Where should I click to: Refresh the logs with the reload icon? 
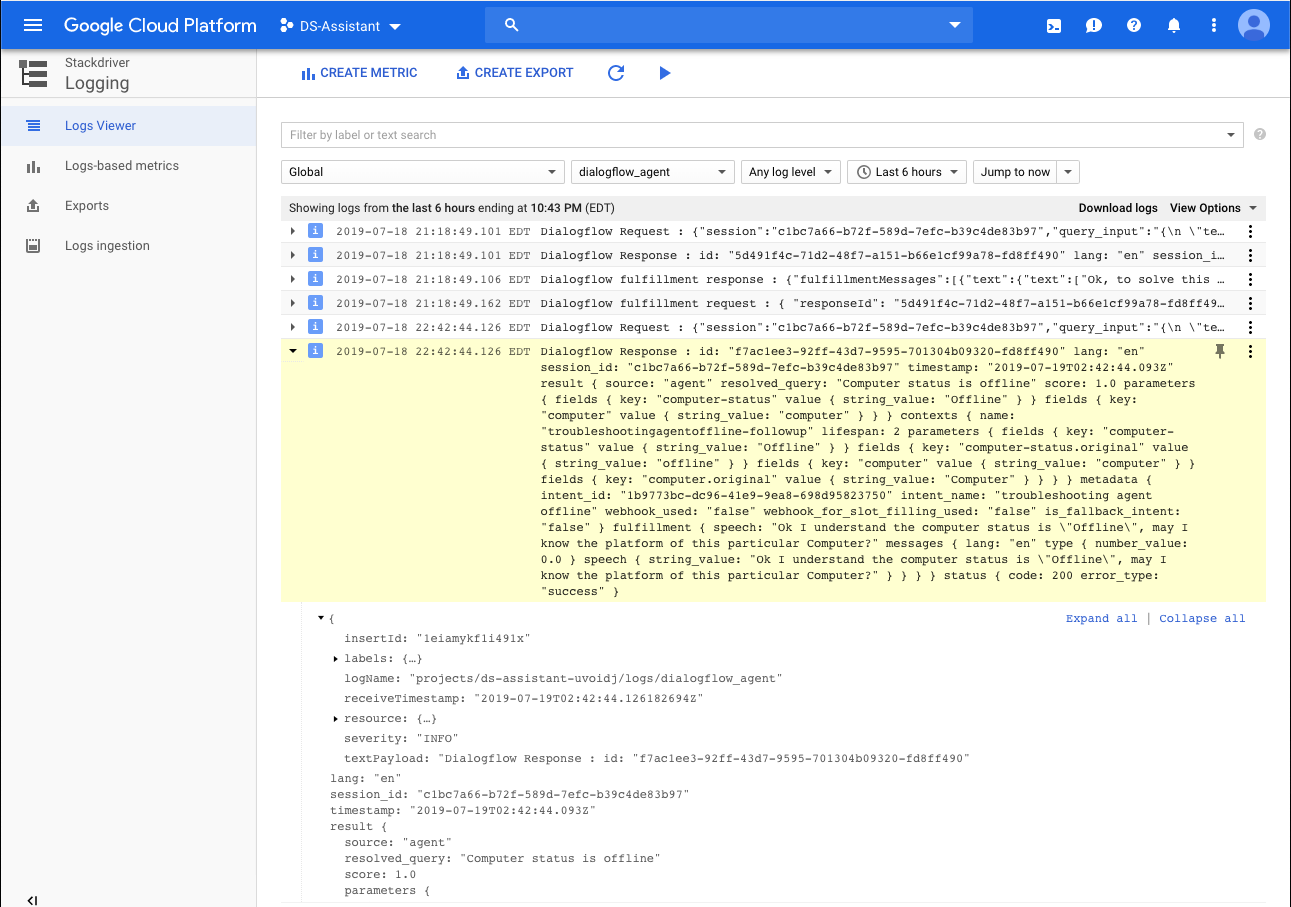[616, 73]
